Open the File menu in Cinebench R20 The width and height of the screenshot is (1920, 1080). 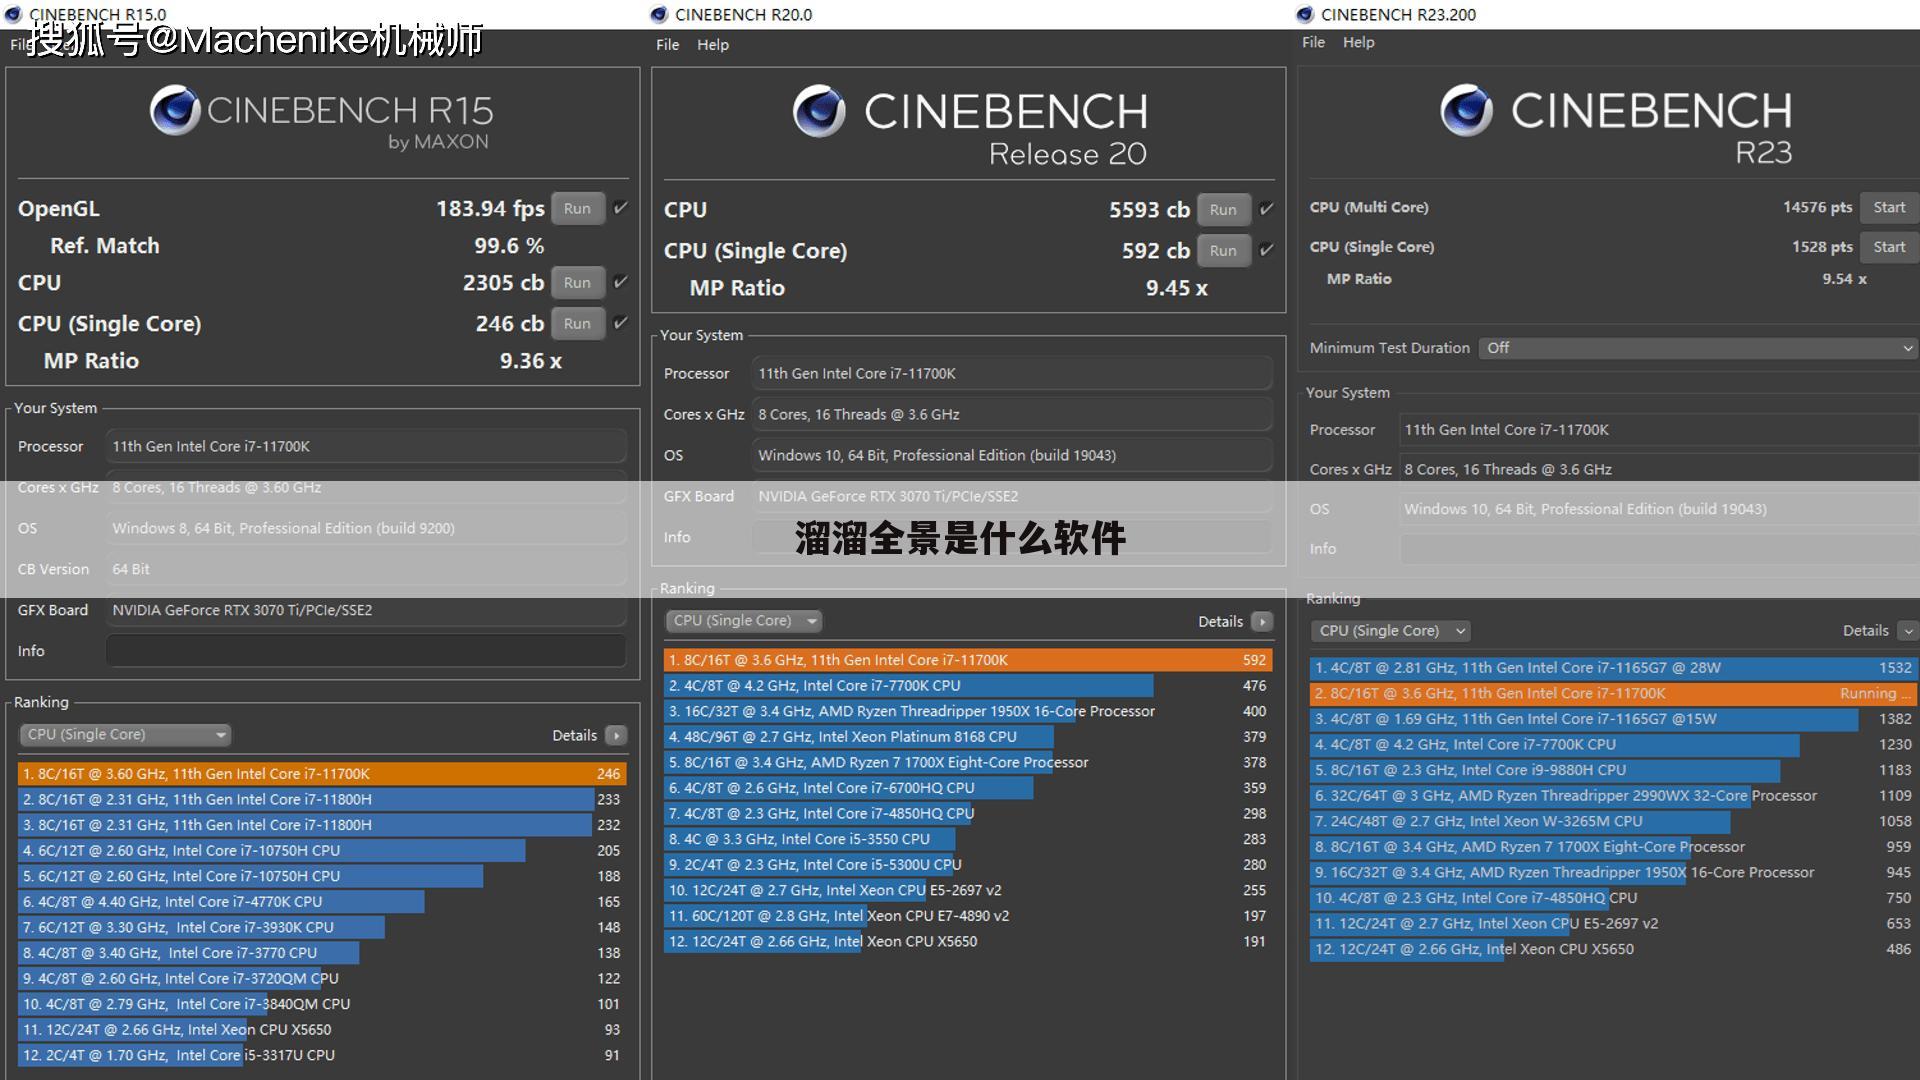click(x=667, y=44)
